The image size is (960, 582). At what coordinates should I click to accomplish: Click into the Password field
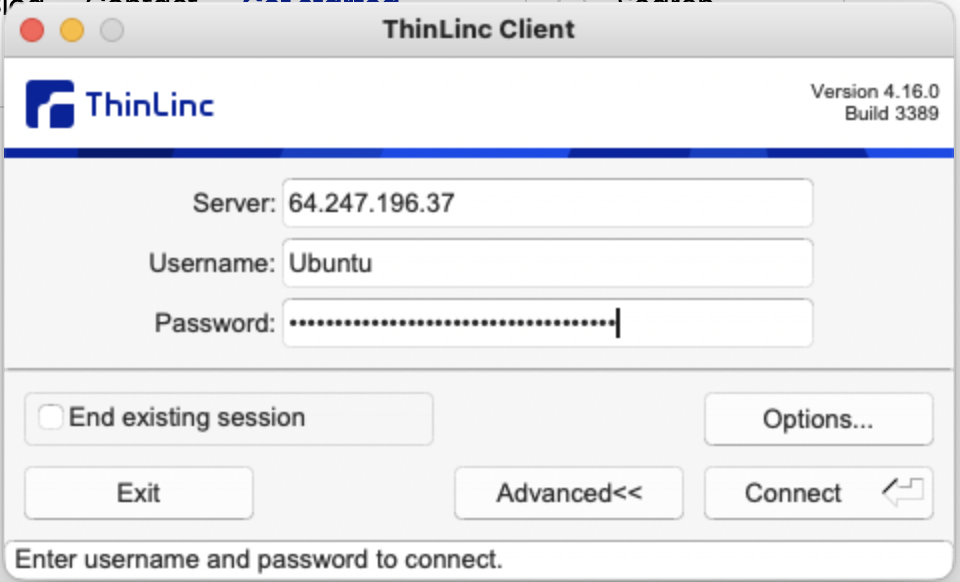[547, 323]
